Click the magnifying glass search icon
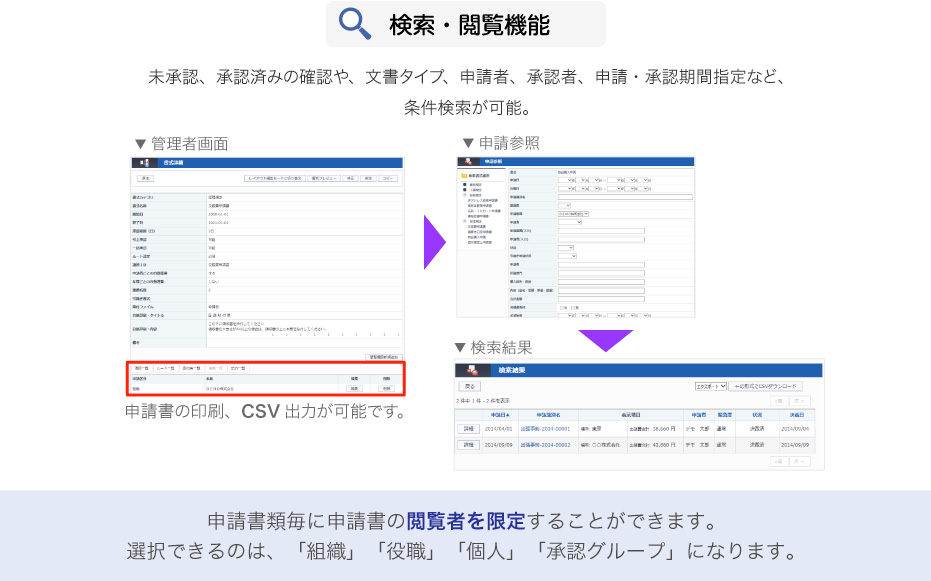Viewport: 931px width, 581px height. click(356, 24)
